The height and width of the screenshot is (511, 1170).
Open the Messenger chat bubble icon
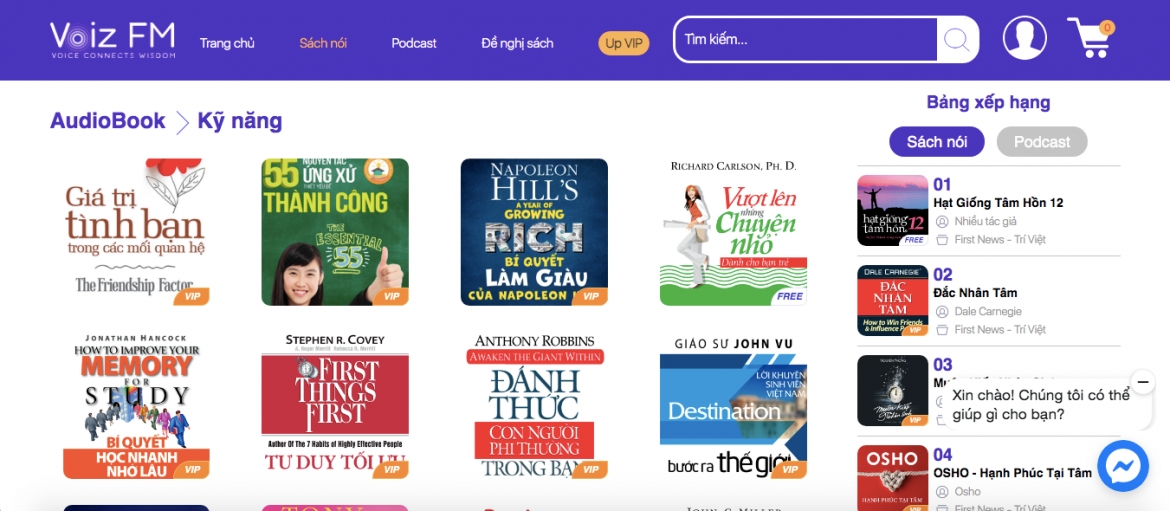coord(1123,465)
